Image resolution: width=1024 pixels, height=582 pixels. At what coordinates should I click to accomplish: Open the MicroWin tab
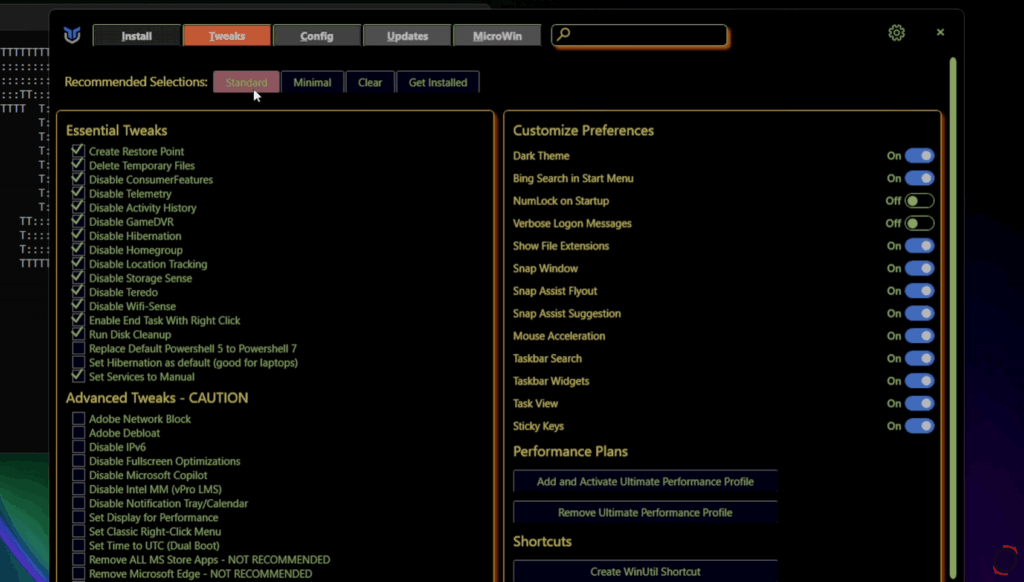[497, 36]
